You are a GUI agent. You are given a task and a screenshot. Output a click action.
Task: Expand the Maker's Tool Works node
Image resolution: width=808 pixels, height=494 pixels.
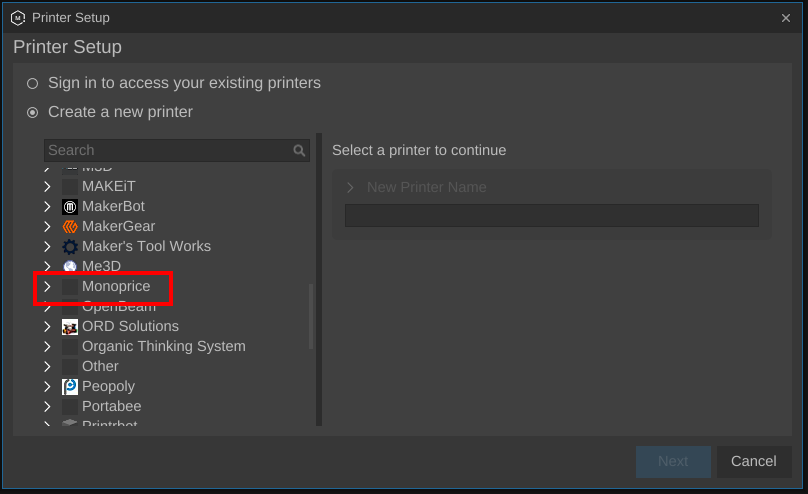47,247
